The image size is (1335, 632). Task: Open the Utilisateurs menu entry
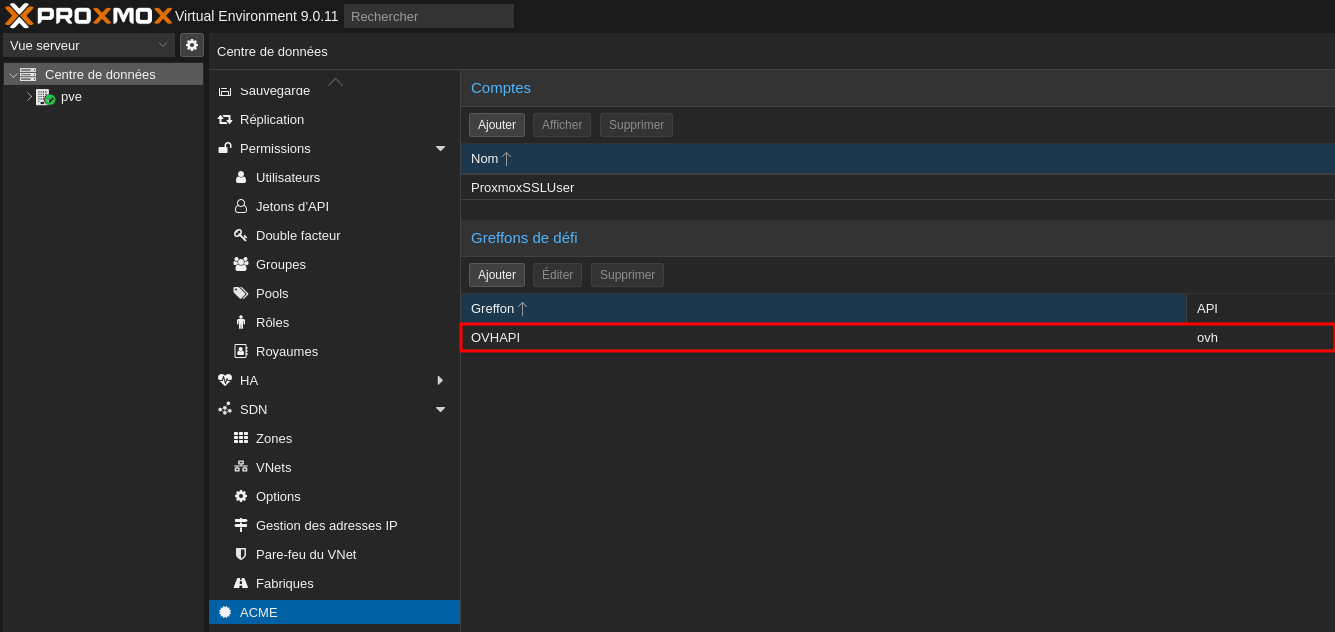point(288,177)
